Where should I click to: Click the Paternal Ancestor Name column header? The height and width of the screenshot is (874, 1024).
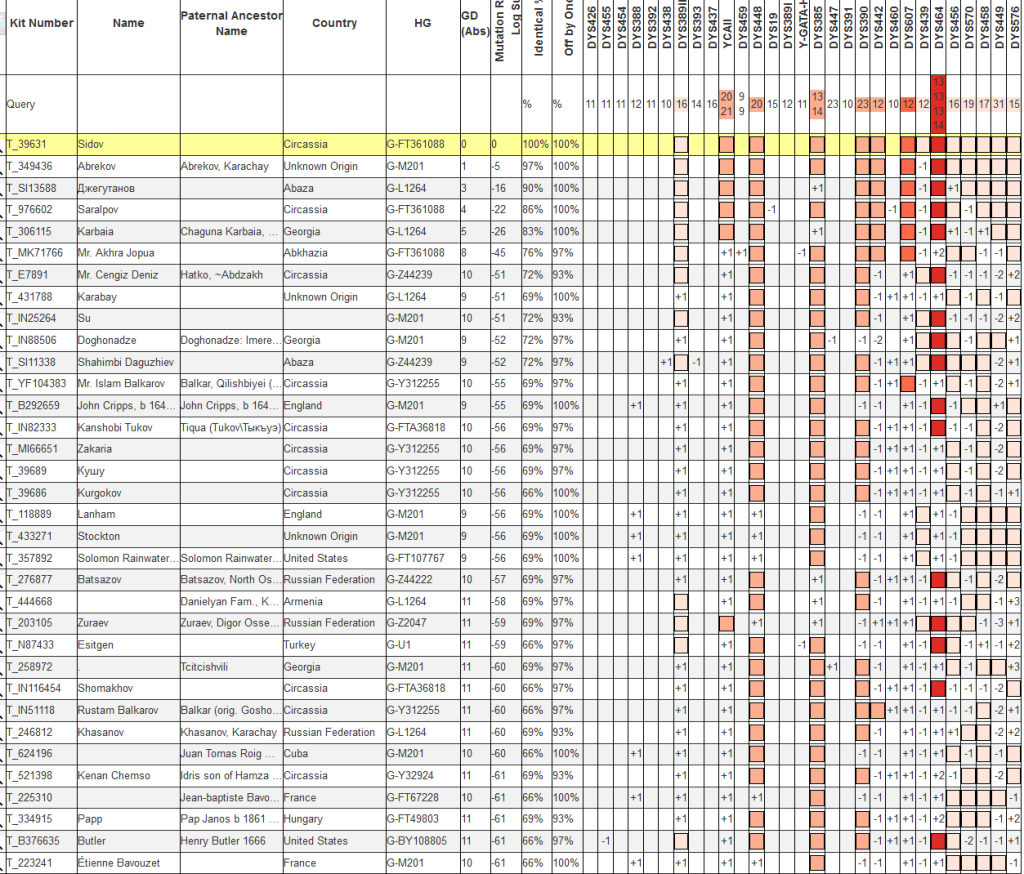(231, 23)
